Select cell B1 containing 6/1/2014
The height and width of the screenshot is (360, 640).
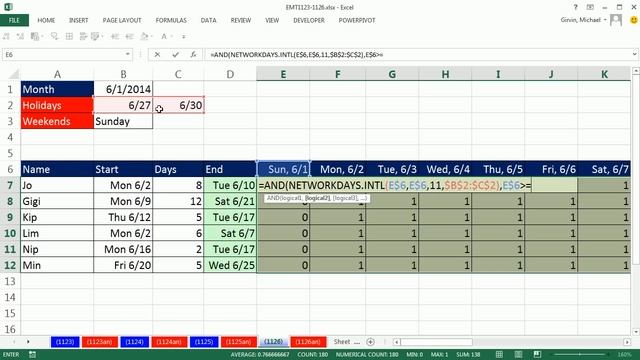pyautogui.click(x=123, y=89)
